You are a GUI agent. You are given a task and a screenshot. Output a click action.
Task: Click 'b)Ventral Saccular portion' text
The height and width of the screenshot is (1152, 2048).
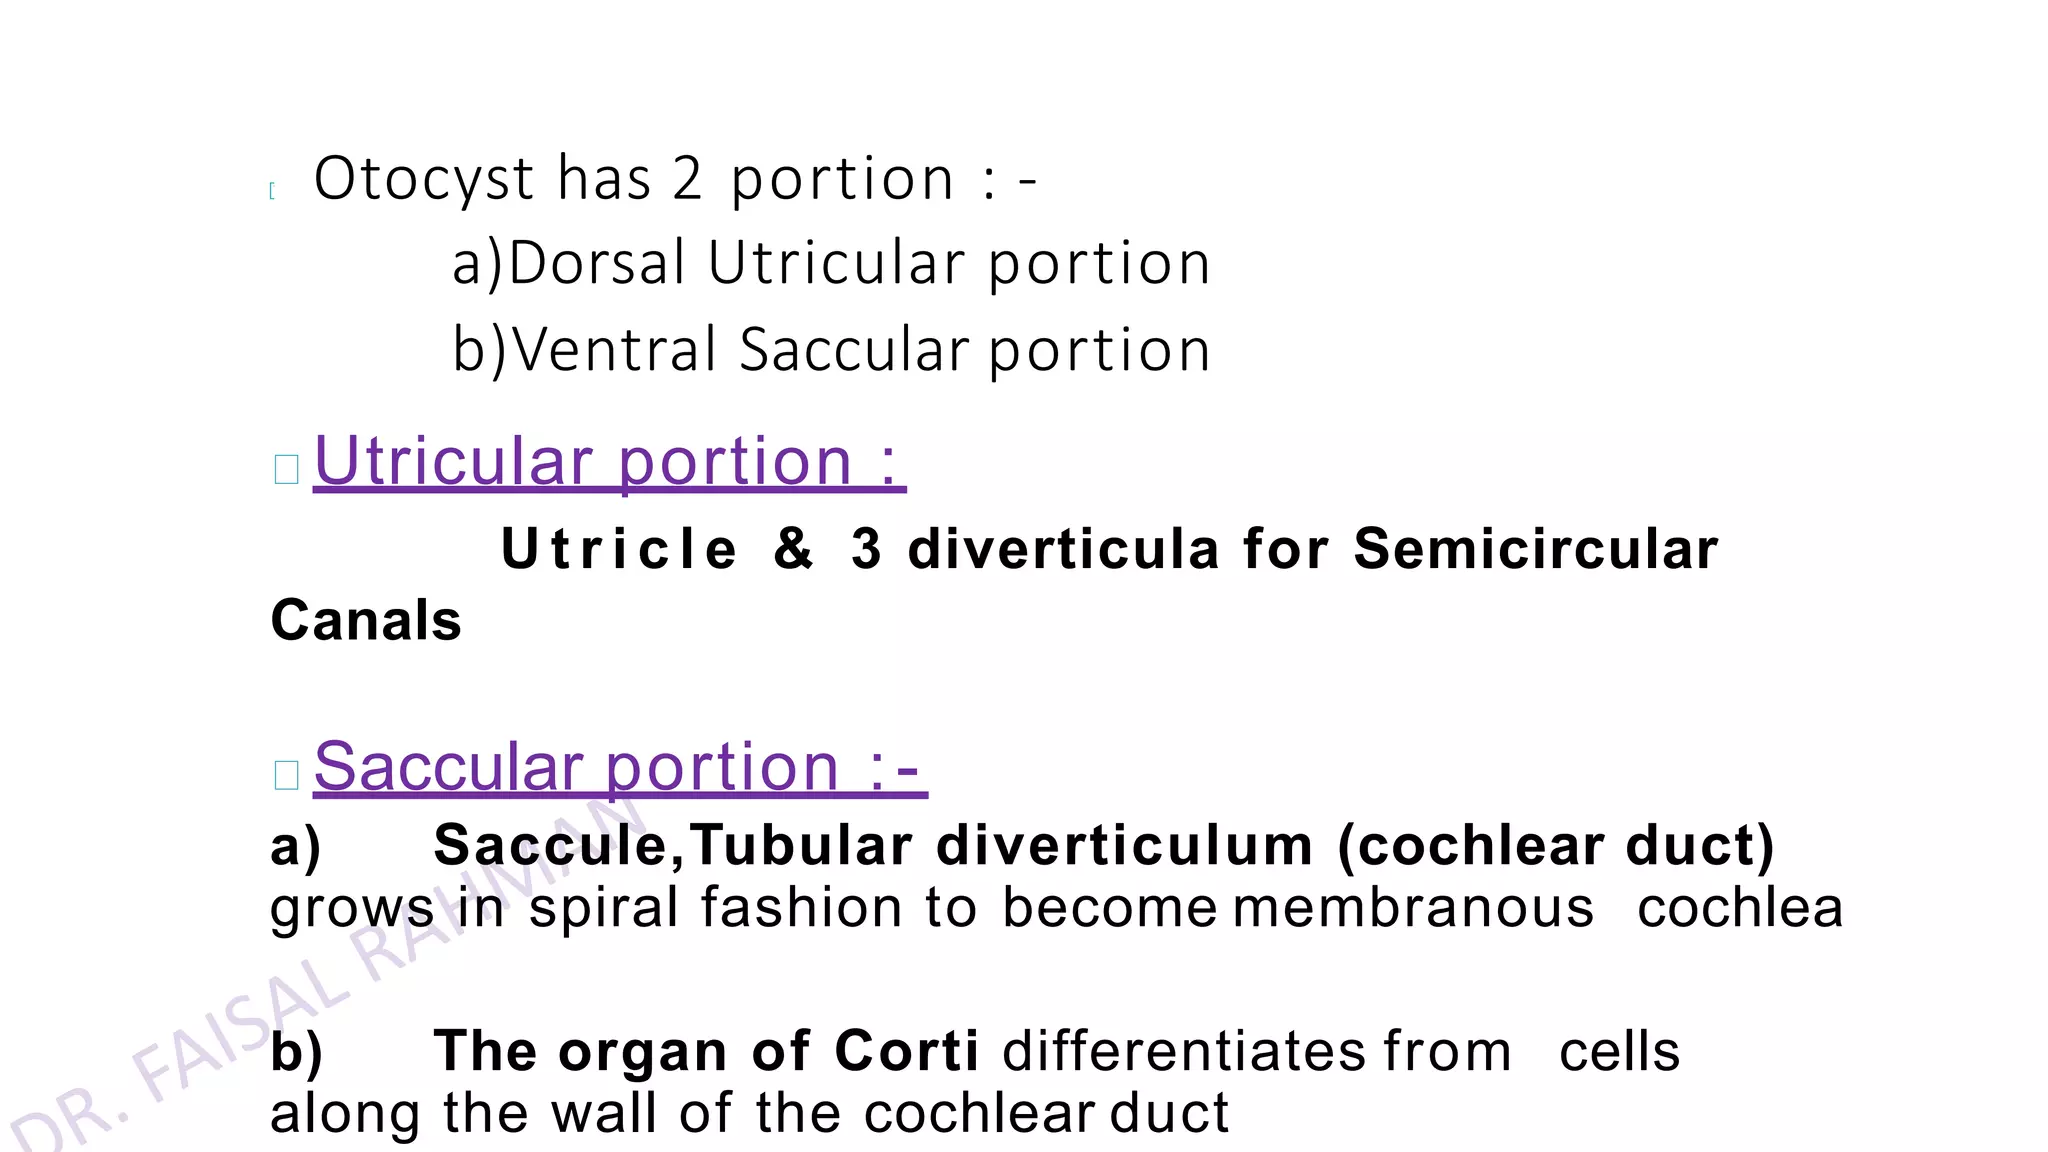[x=831, y=350]
